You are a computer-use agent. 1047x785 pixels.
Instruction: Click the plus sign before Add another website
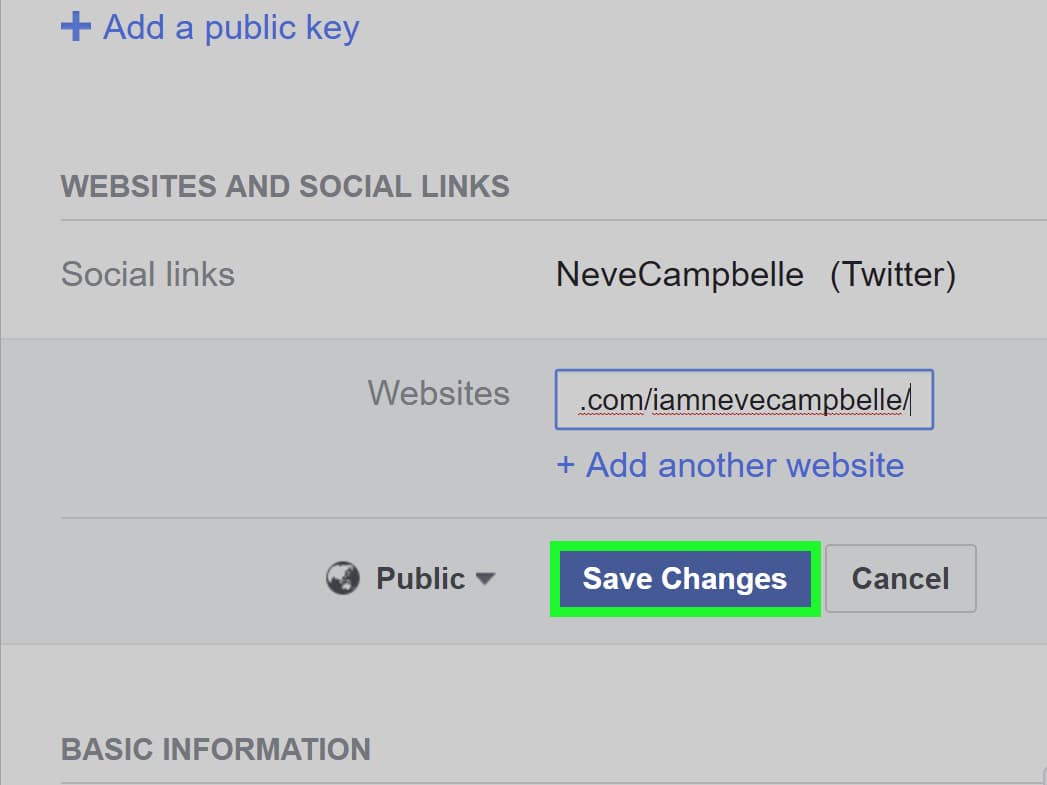(566, 465)
